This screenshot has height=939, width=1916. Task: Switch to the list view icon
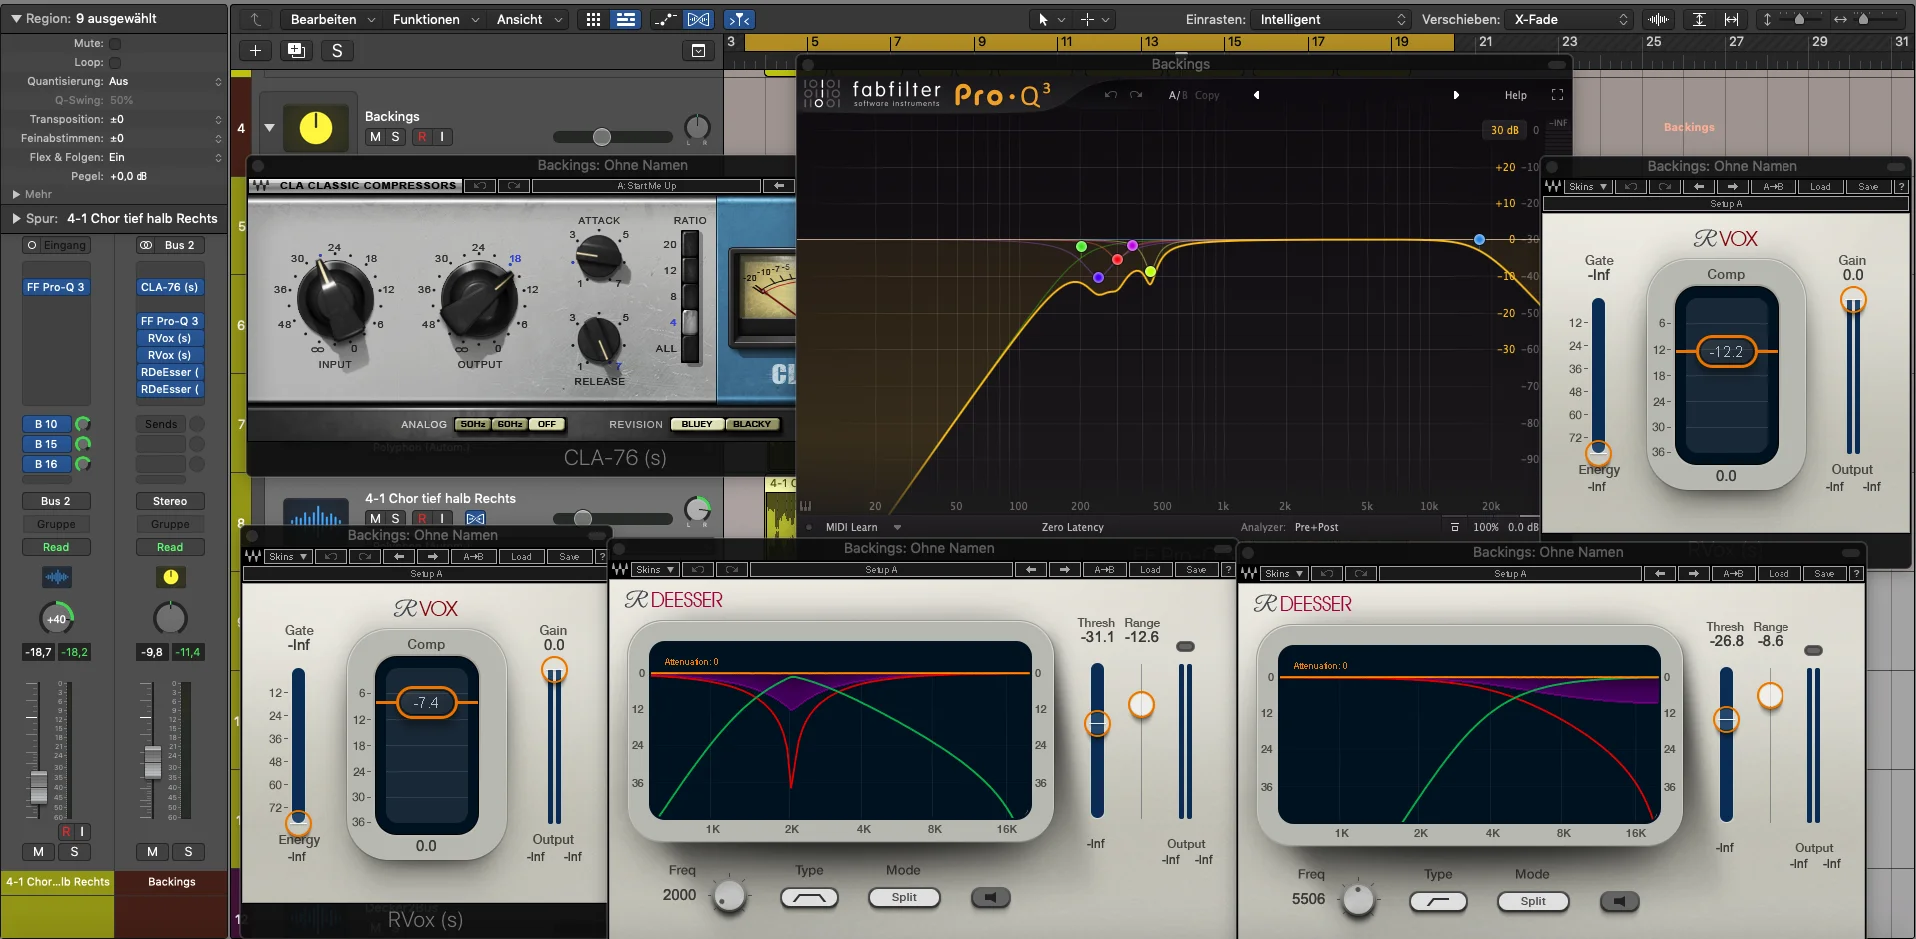626,19
